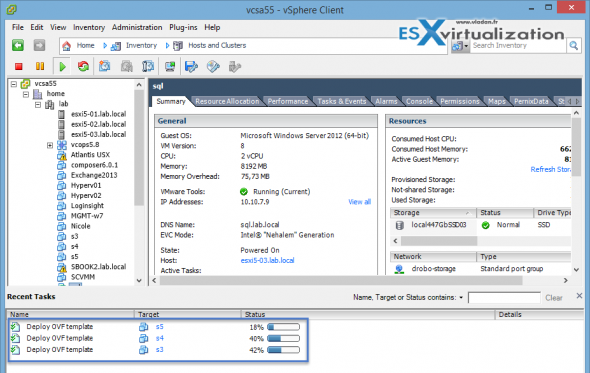Sort by the Storage column header
590x373 pixels.
coord(433,213)
